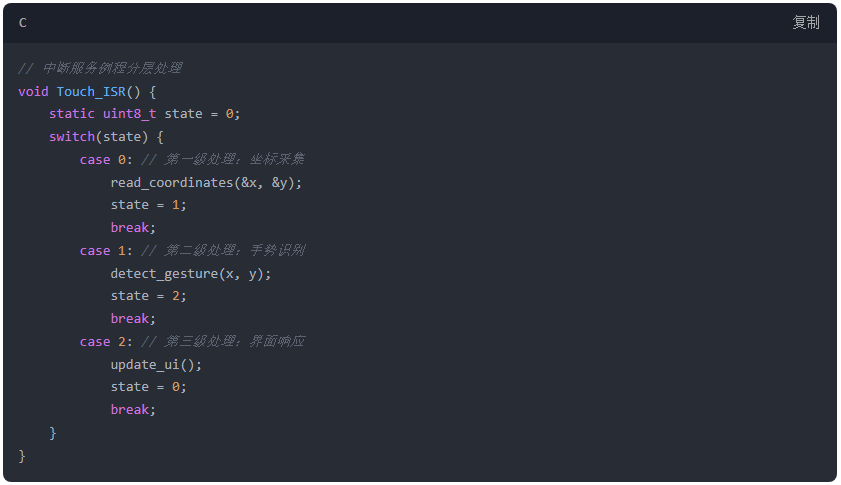Click the 'state = 2;' assignment line
This screenshot has height=485, width=841.
tap(149, 296)
